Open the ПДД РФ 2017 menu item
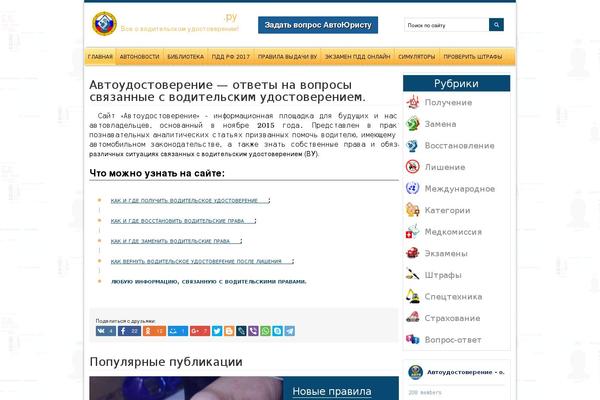Image resolution: width=600 pixels, height=400 pixels. (x=231, y=57)
